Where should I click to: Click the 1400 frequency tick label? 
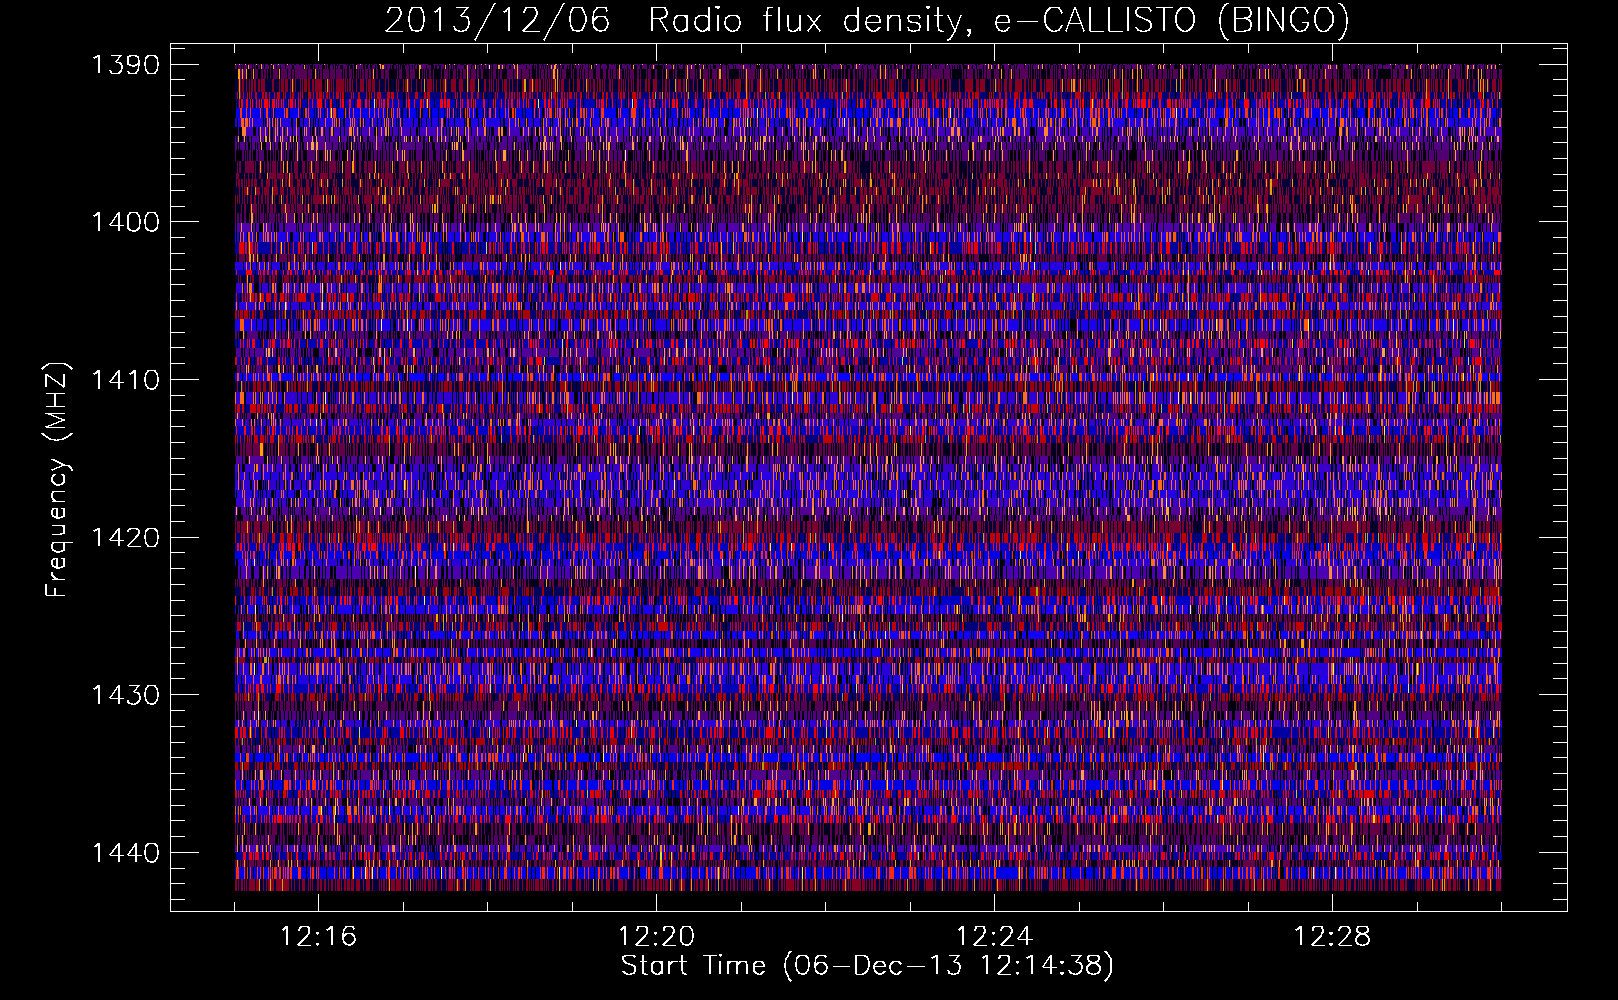tap(126, 222)
